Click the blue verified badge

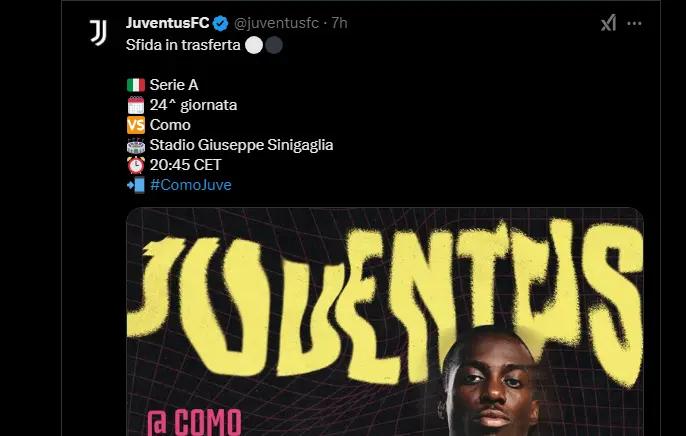point(220,23)
